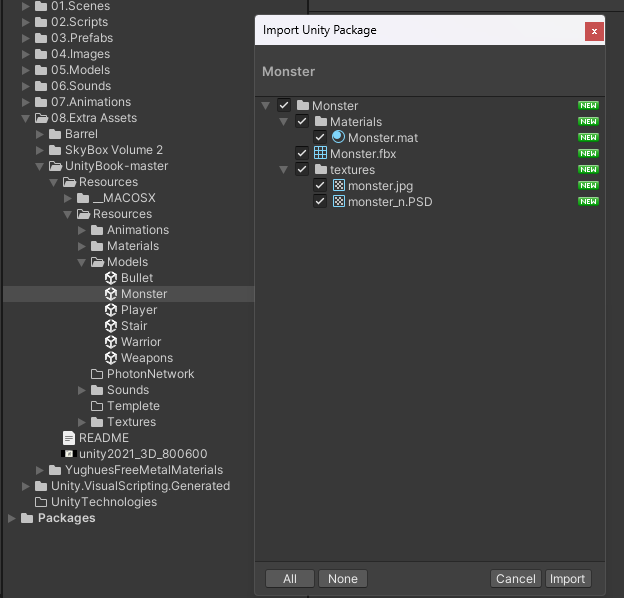624x598 pixels.
Task: Uncheck the Monster.mat checkbox
Action: (320, 137)
